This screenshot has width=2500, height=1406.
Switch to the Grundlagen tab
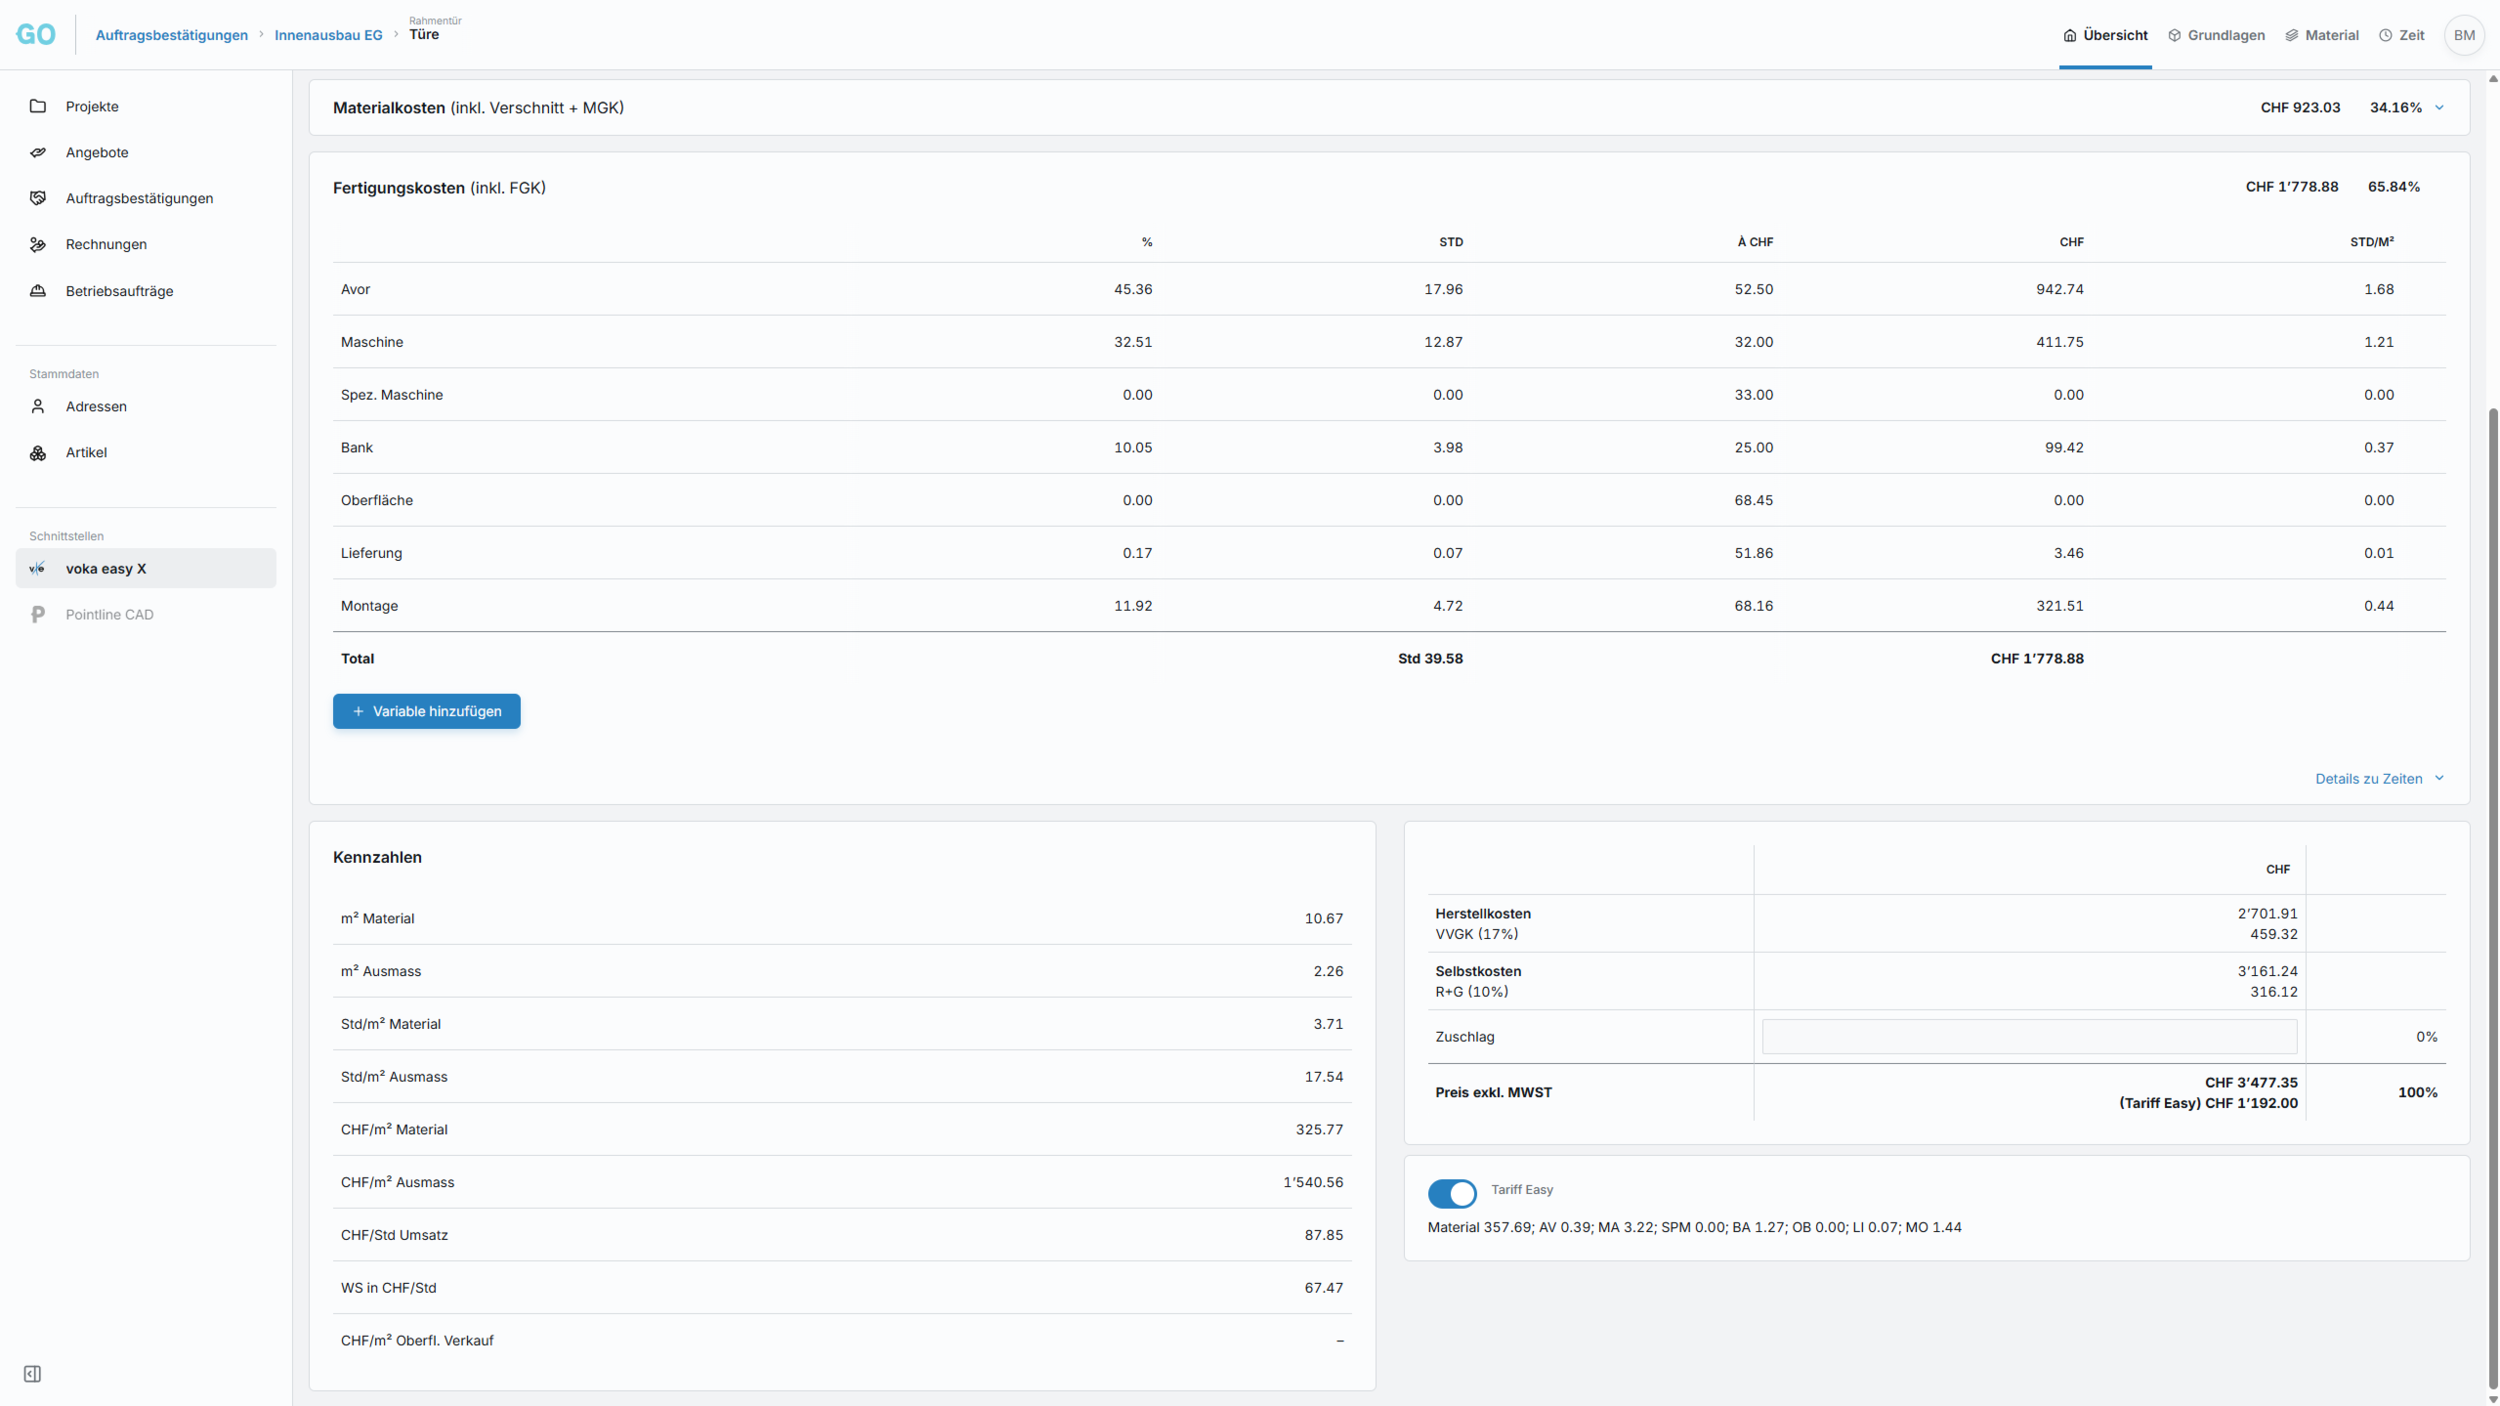2215,35
